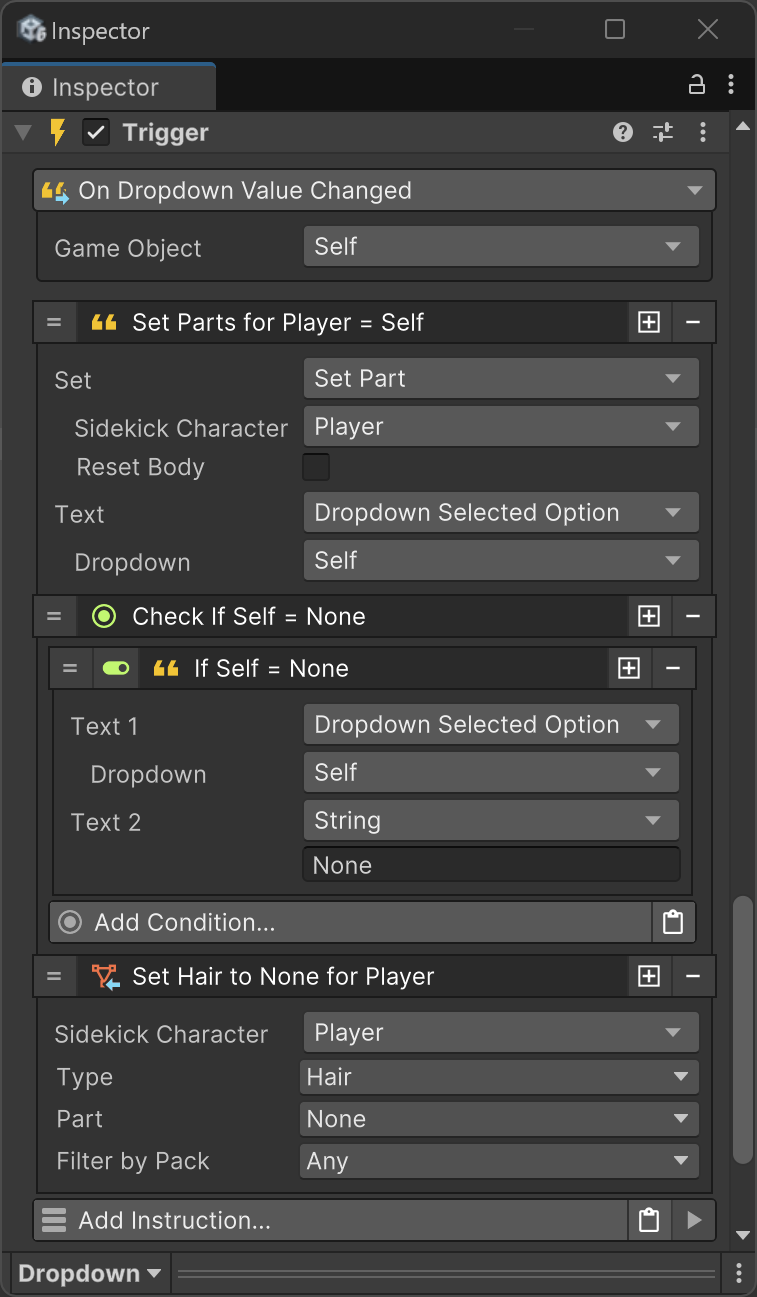Select the Inspector tab
Screen dimensions: 757x1297
tap(107, 87)
